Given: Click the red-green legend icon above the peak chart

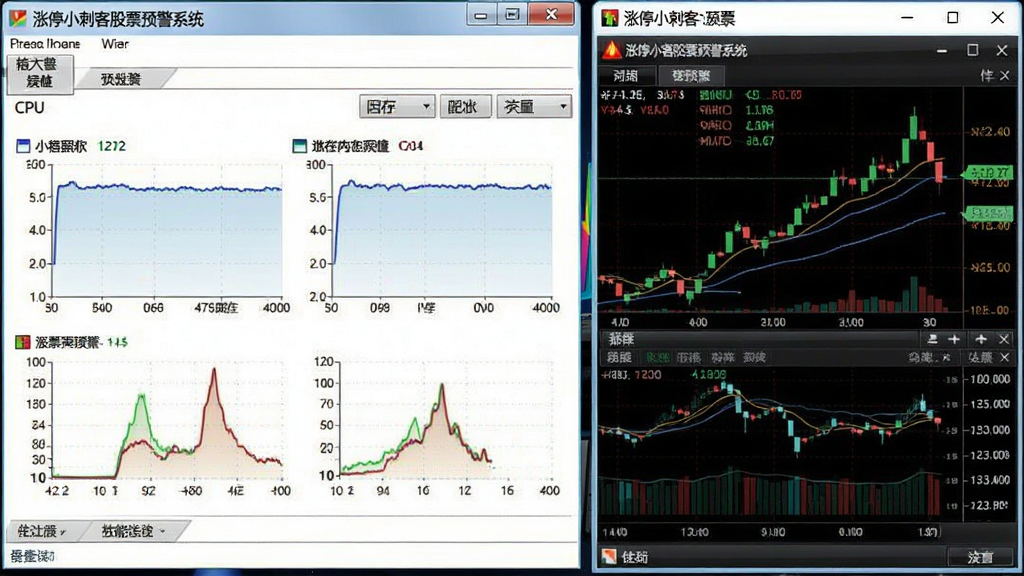Looking at the screenshot, I should pos(23,342).
